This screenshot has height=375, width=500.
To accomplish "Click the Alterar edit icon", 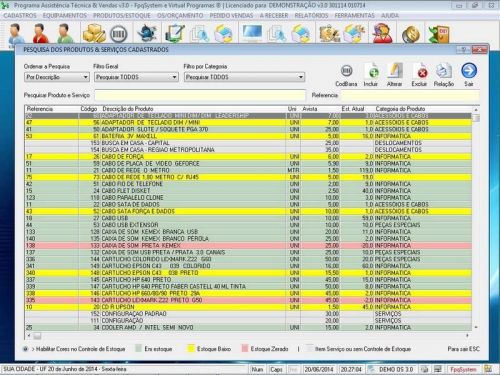I will 395,70.
